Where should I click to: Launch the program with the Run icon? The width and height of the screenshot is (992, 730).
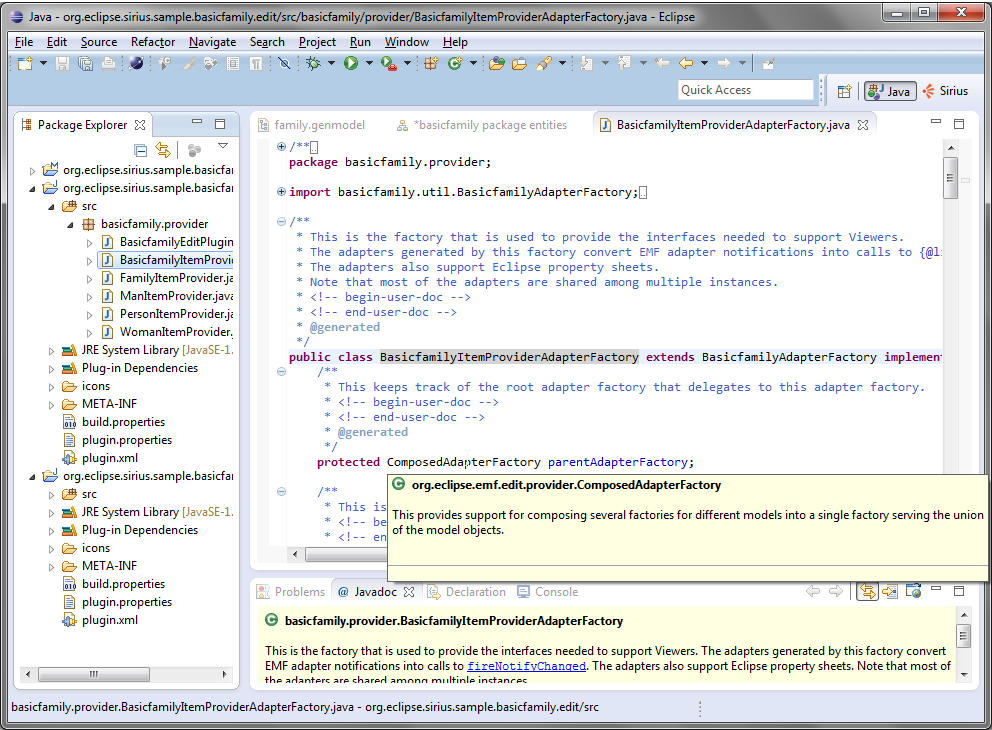(350, 63)
